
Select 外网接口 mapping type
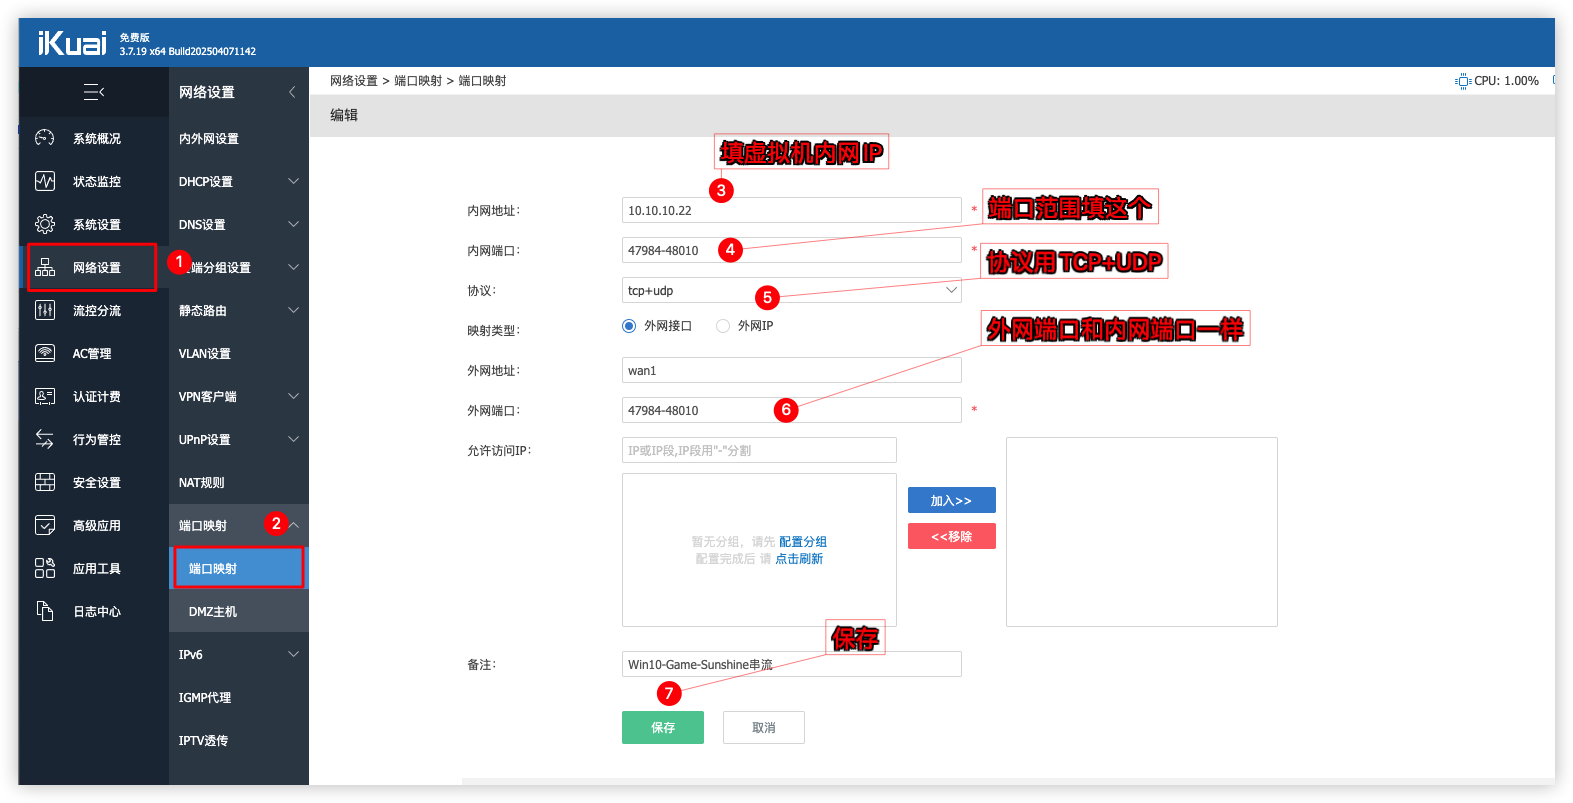(629, 326)
